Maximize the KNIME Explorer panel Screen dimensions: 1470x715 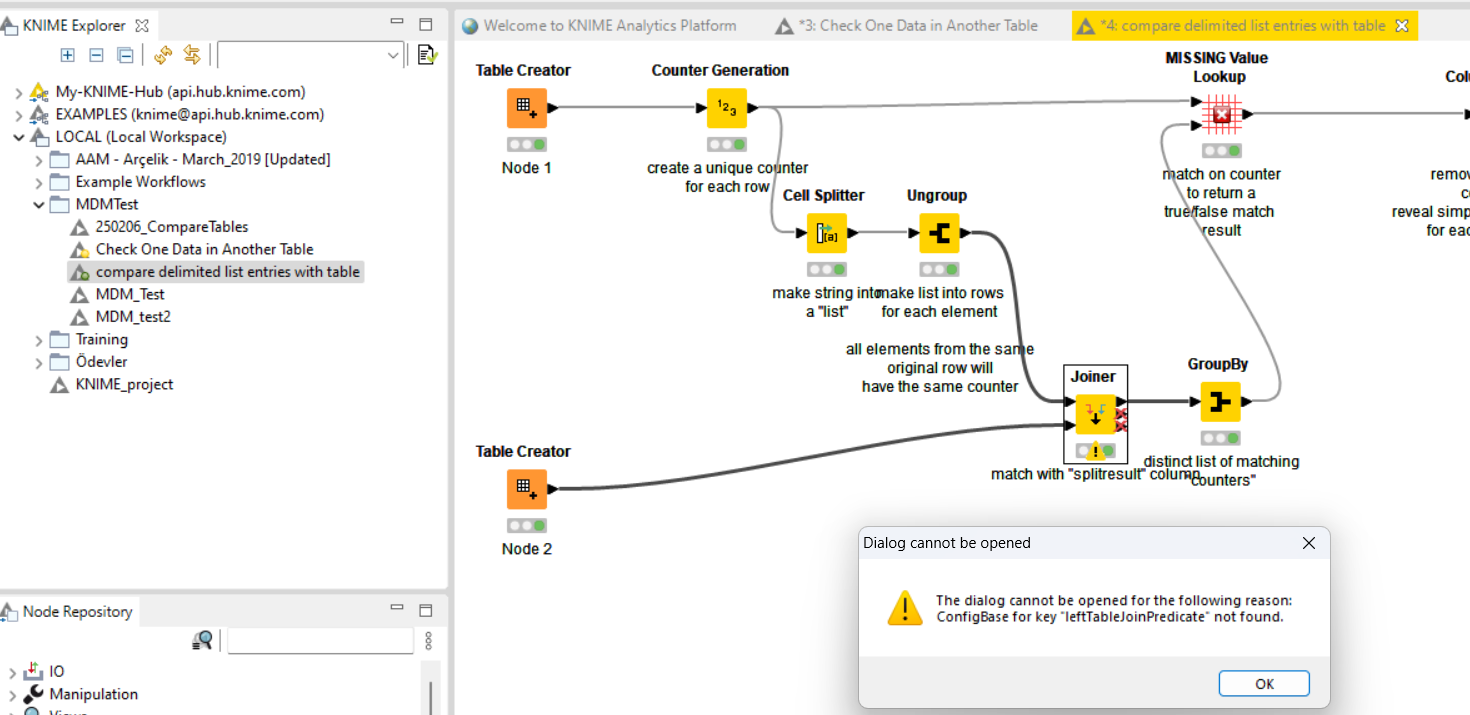(425, 24)
